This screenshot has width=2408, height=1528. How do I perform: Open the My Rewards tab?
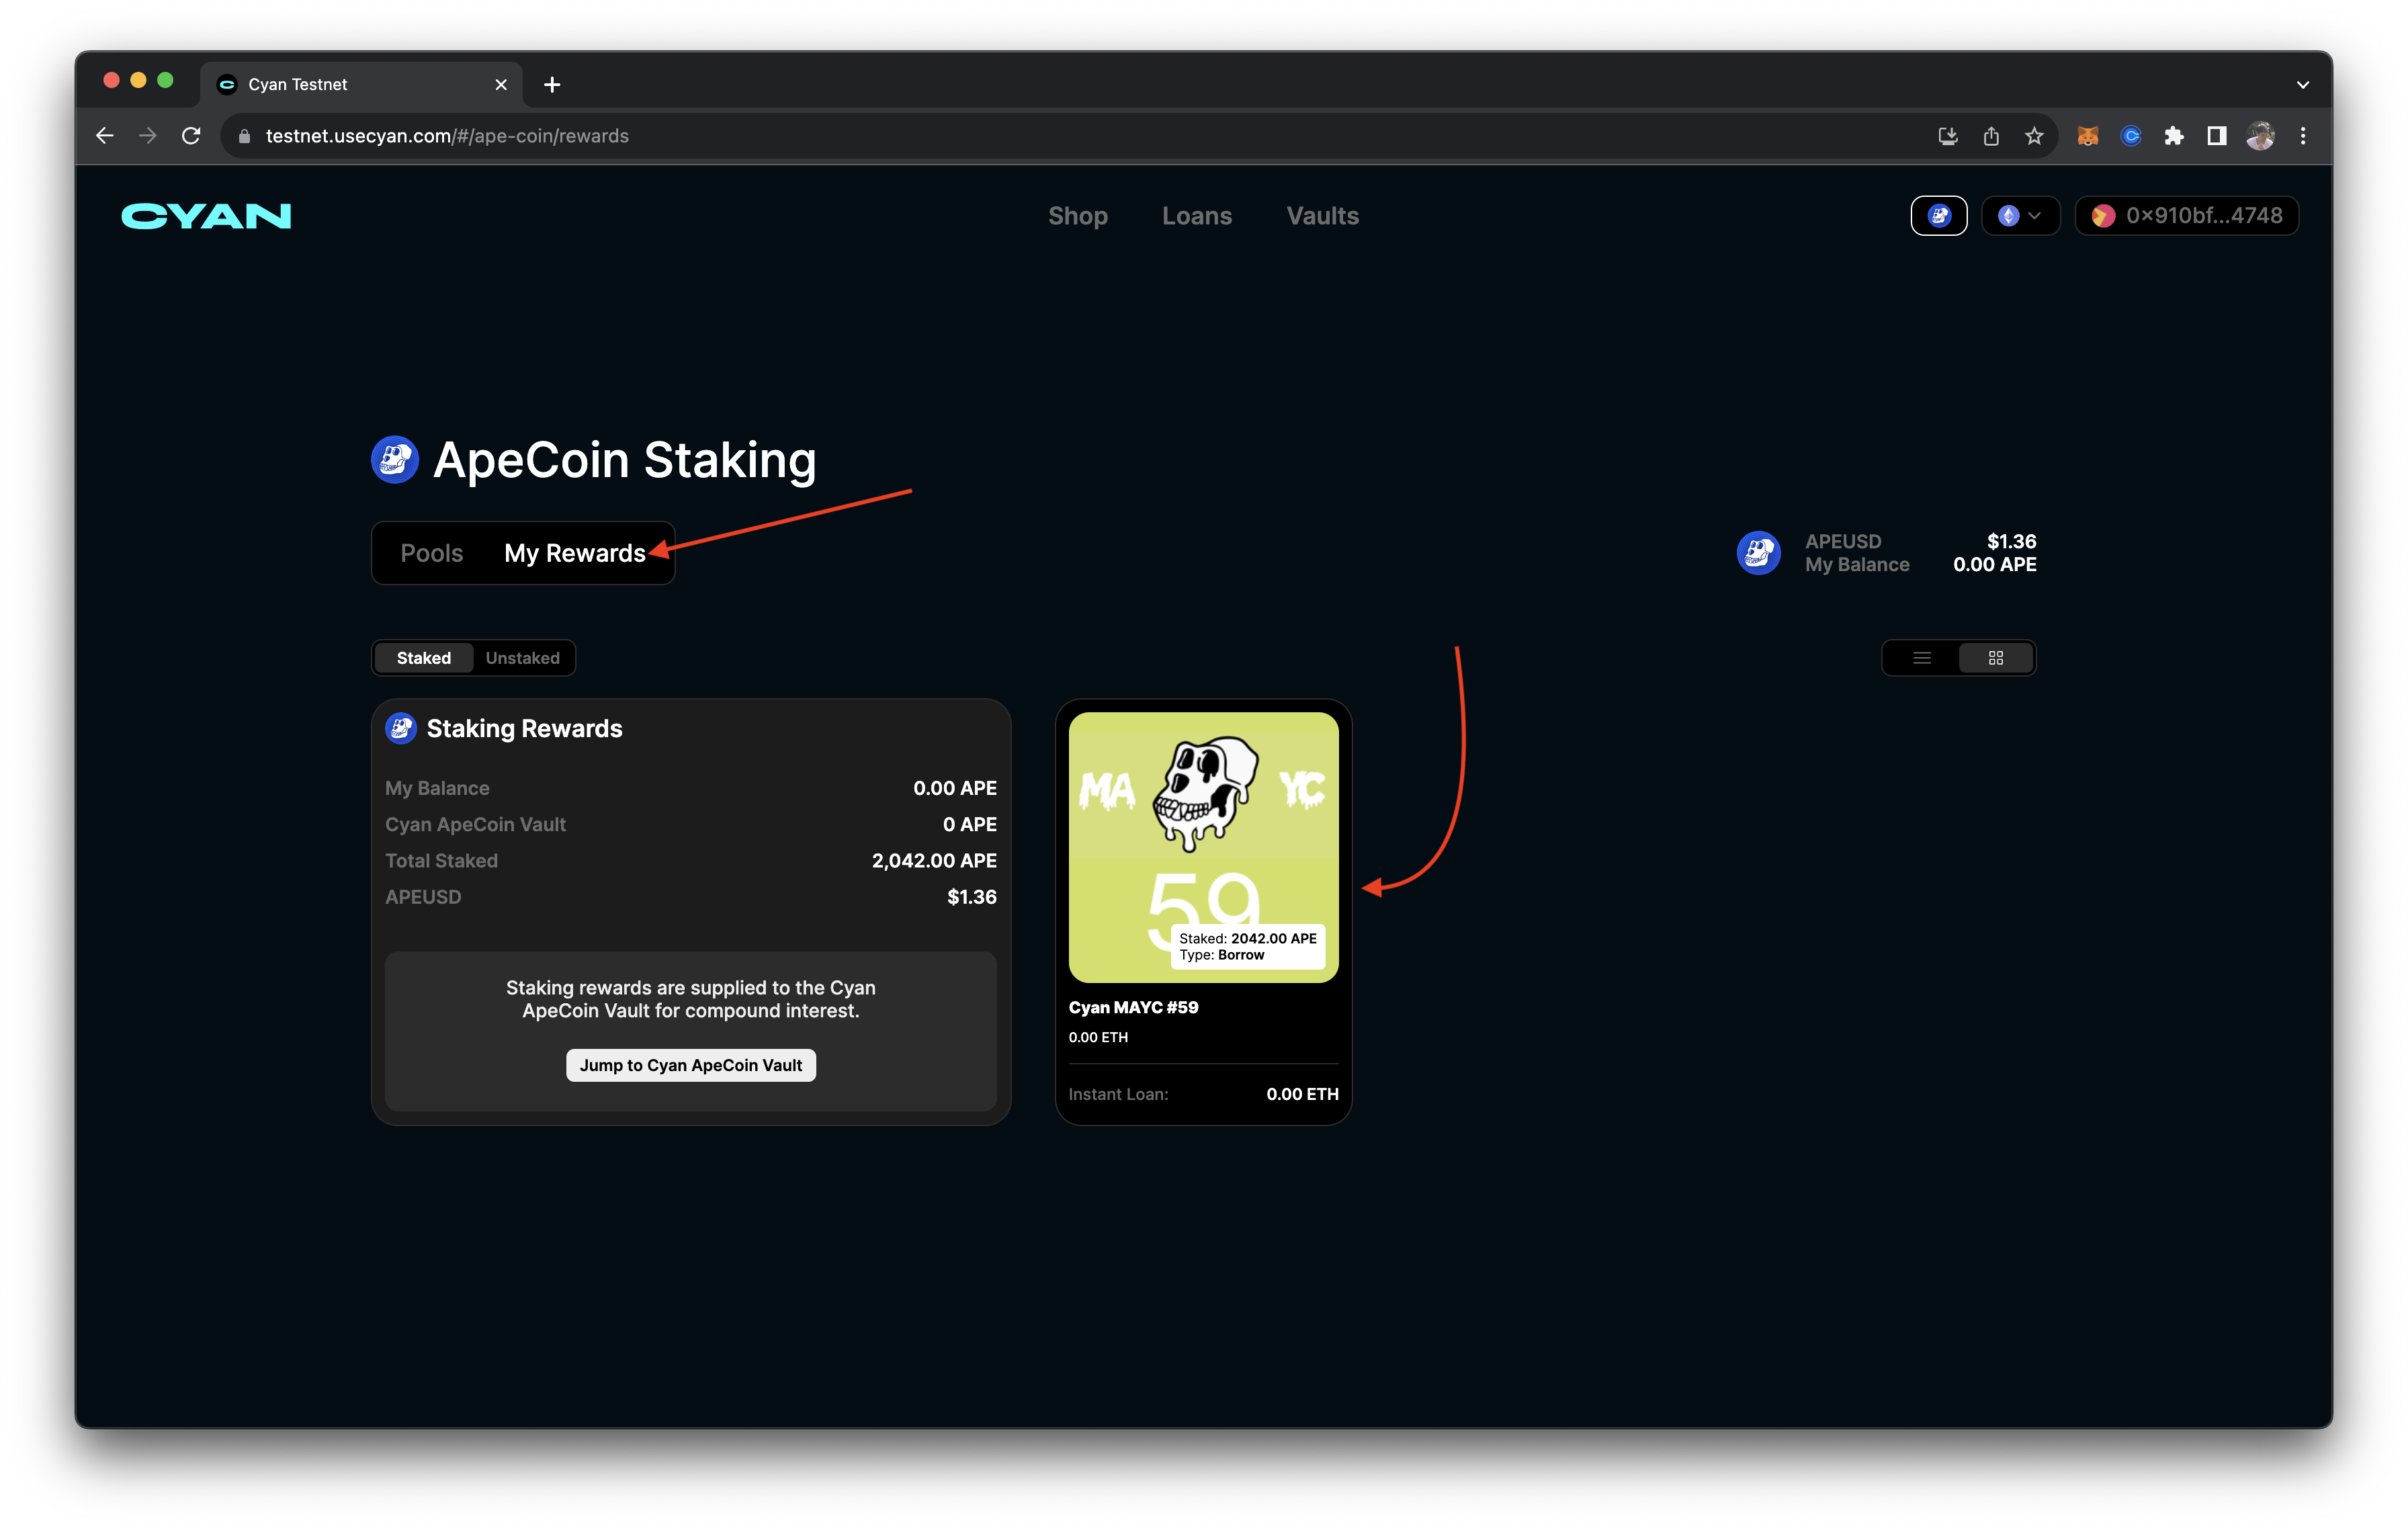(574, 553)
